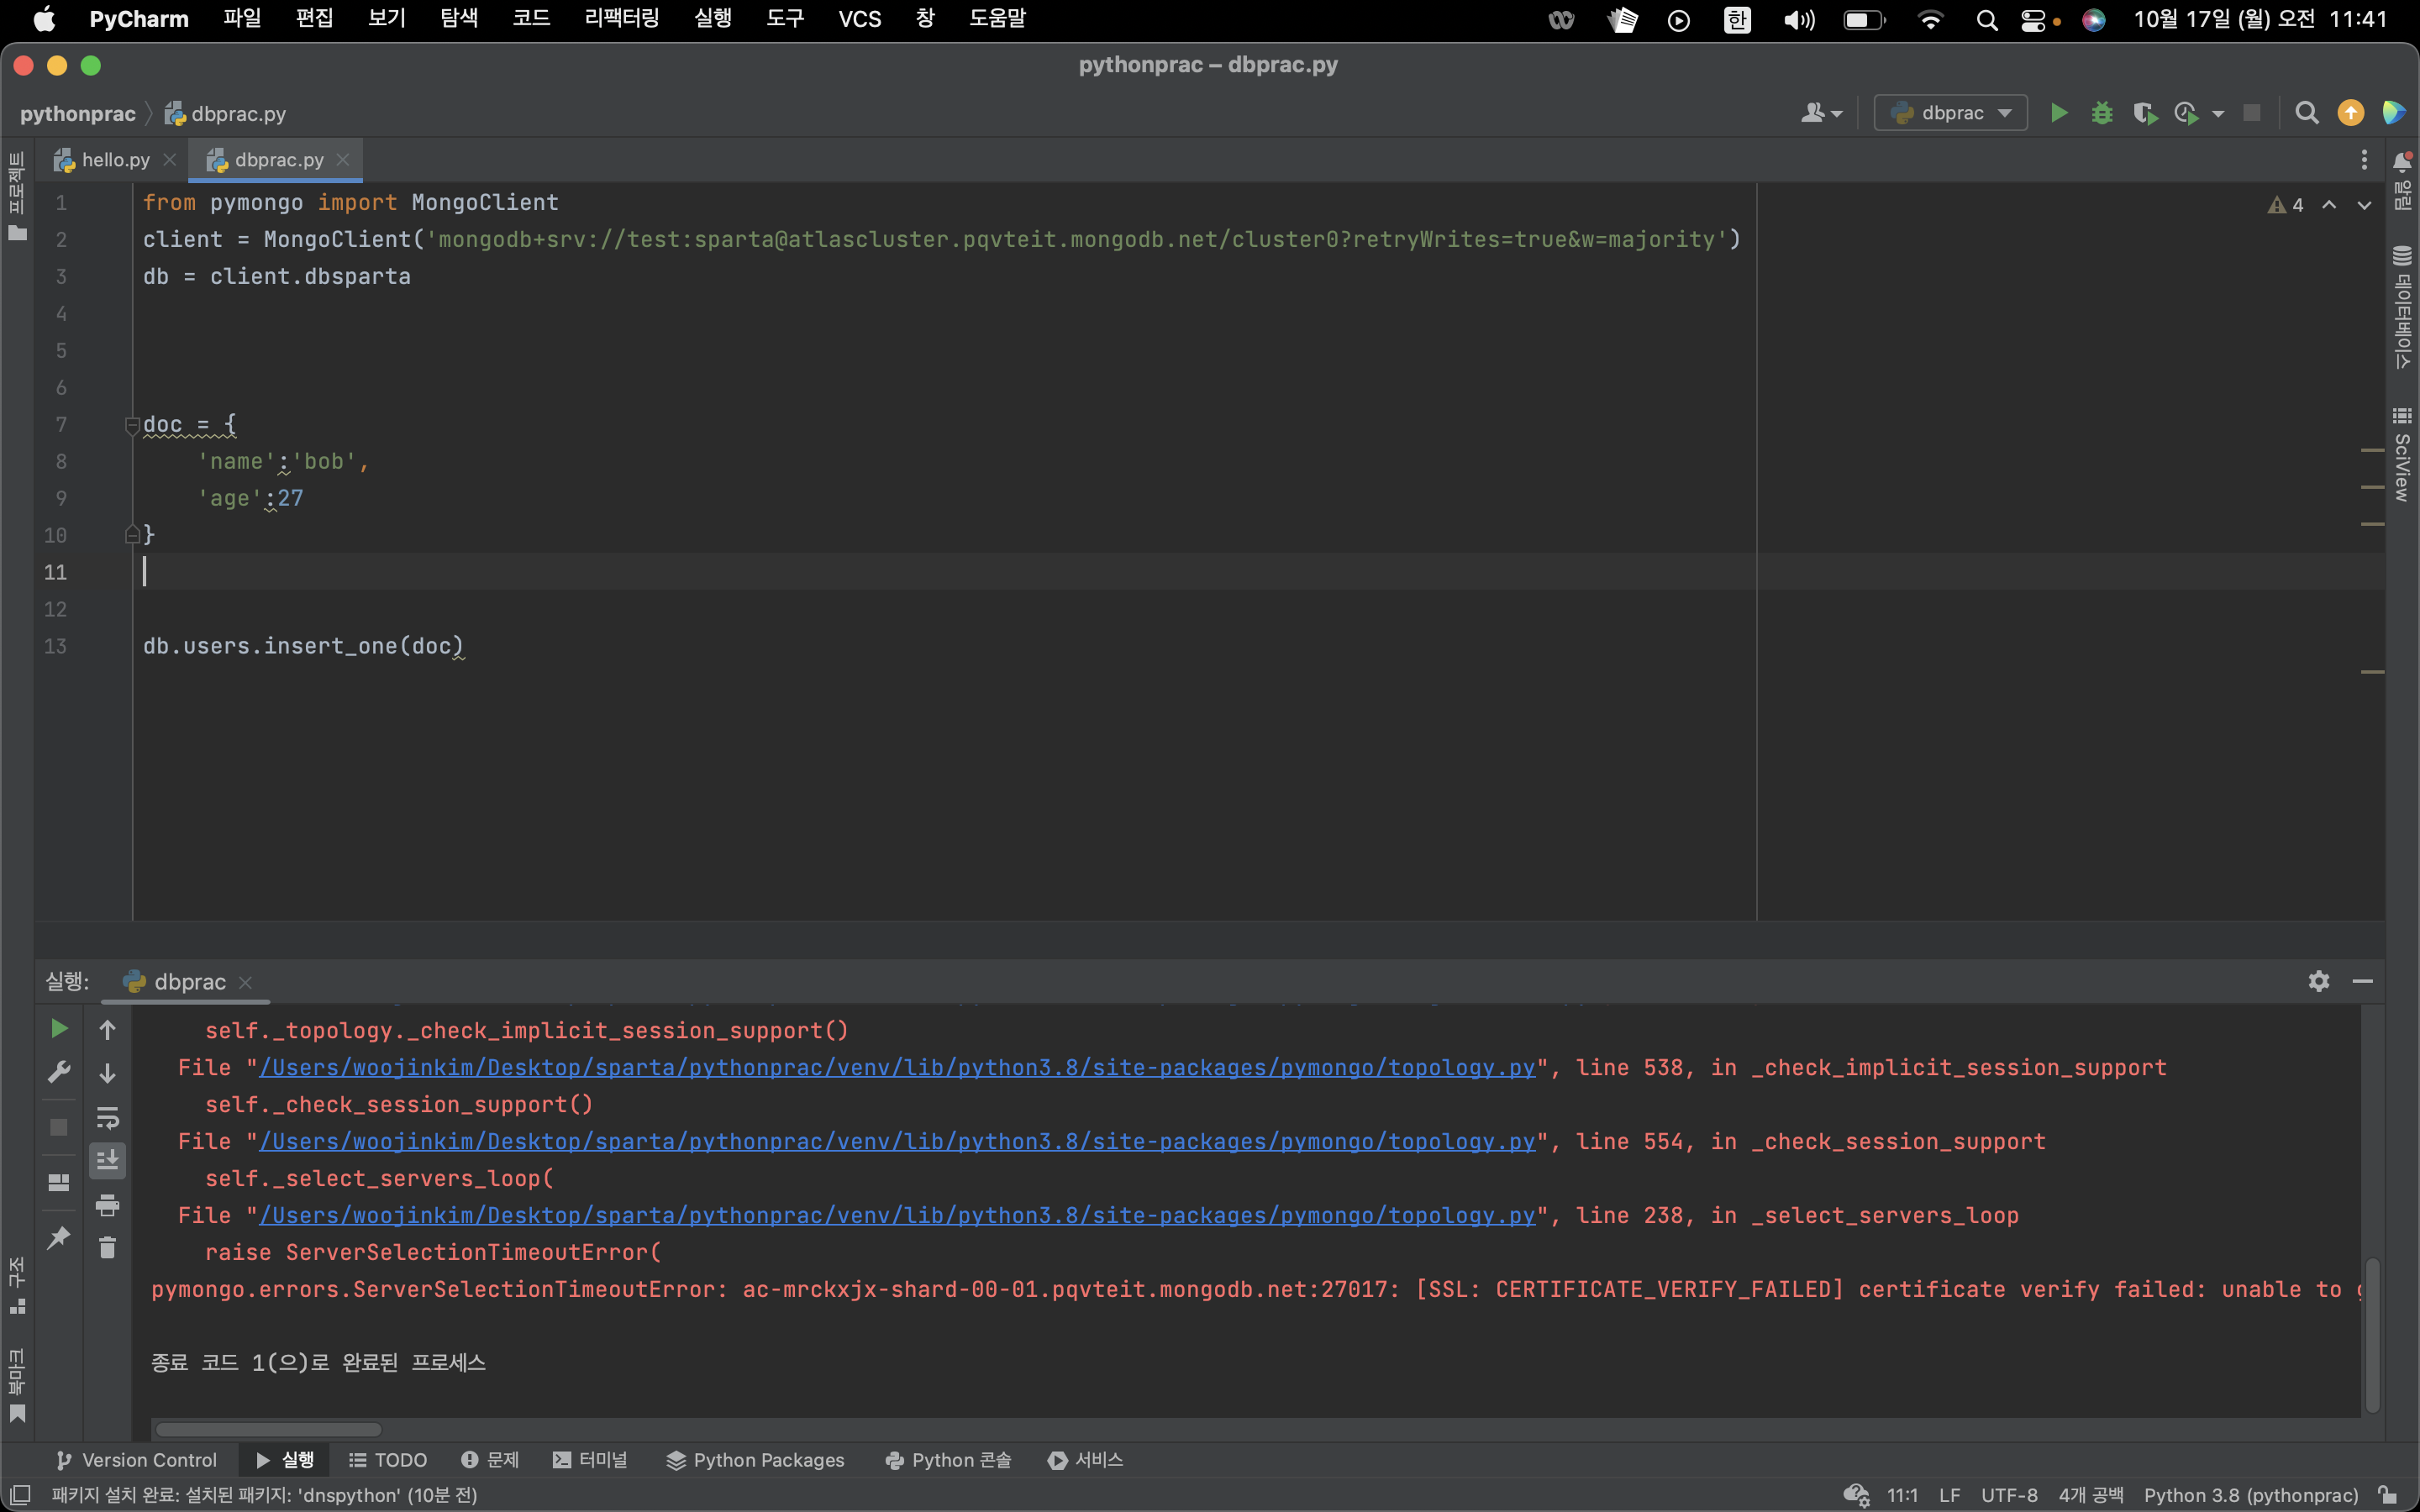2420x1512 pixels.
Task: Open editor tabs options three dots
Action: coord(2364,160)
